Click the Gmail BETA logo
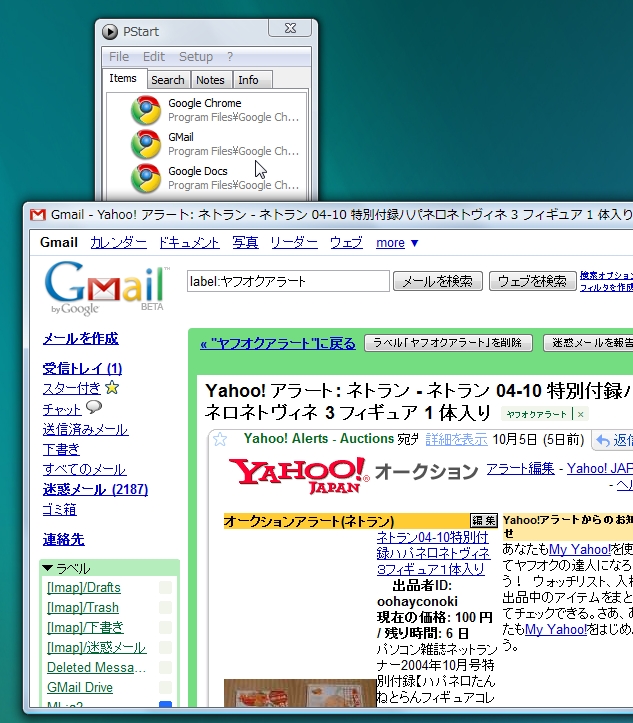 105,288
